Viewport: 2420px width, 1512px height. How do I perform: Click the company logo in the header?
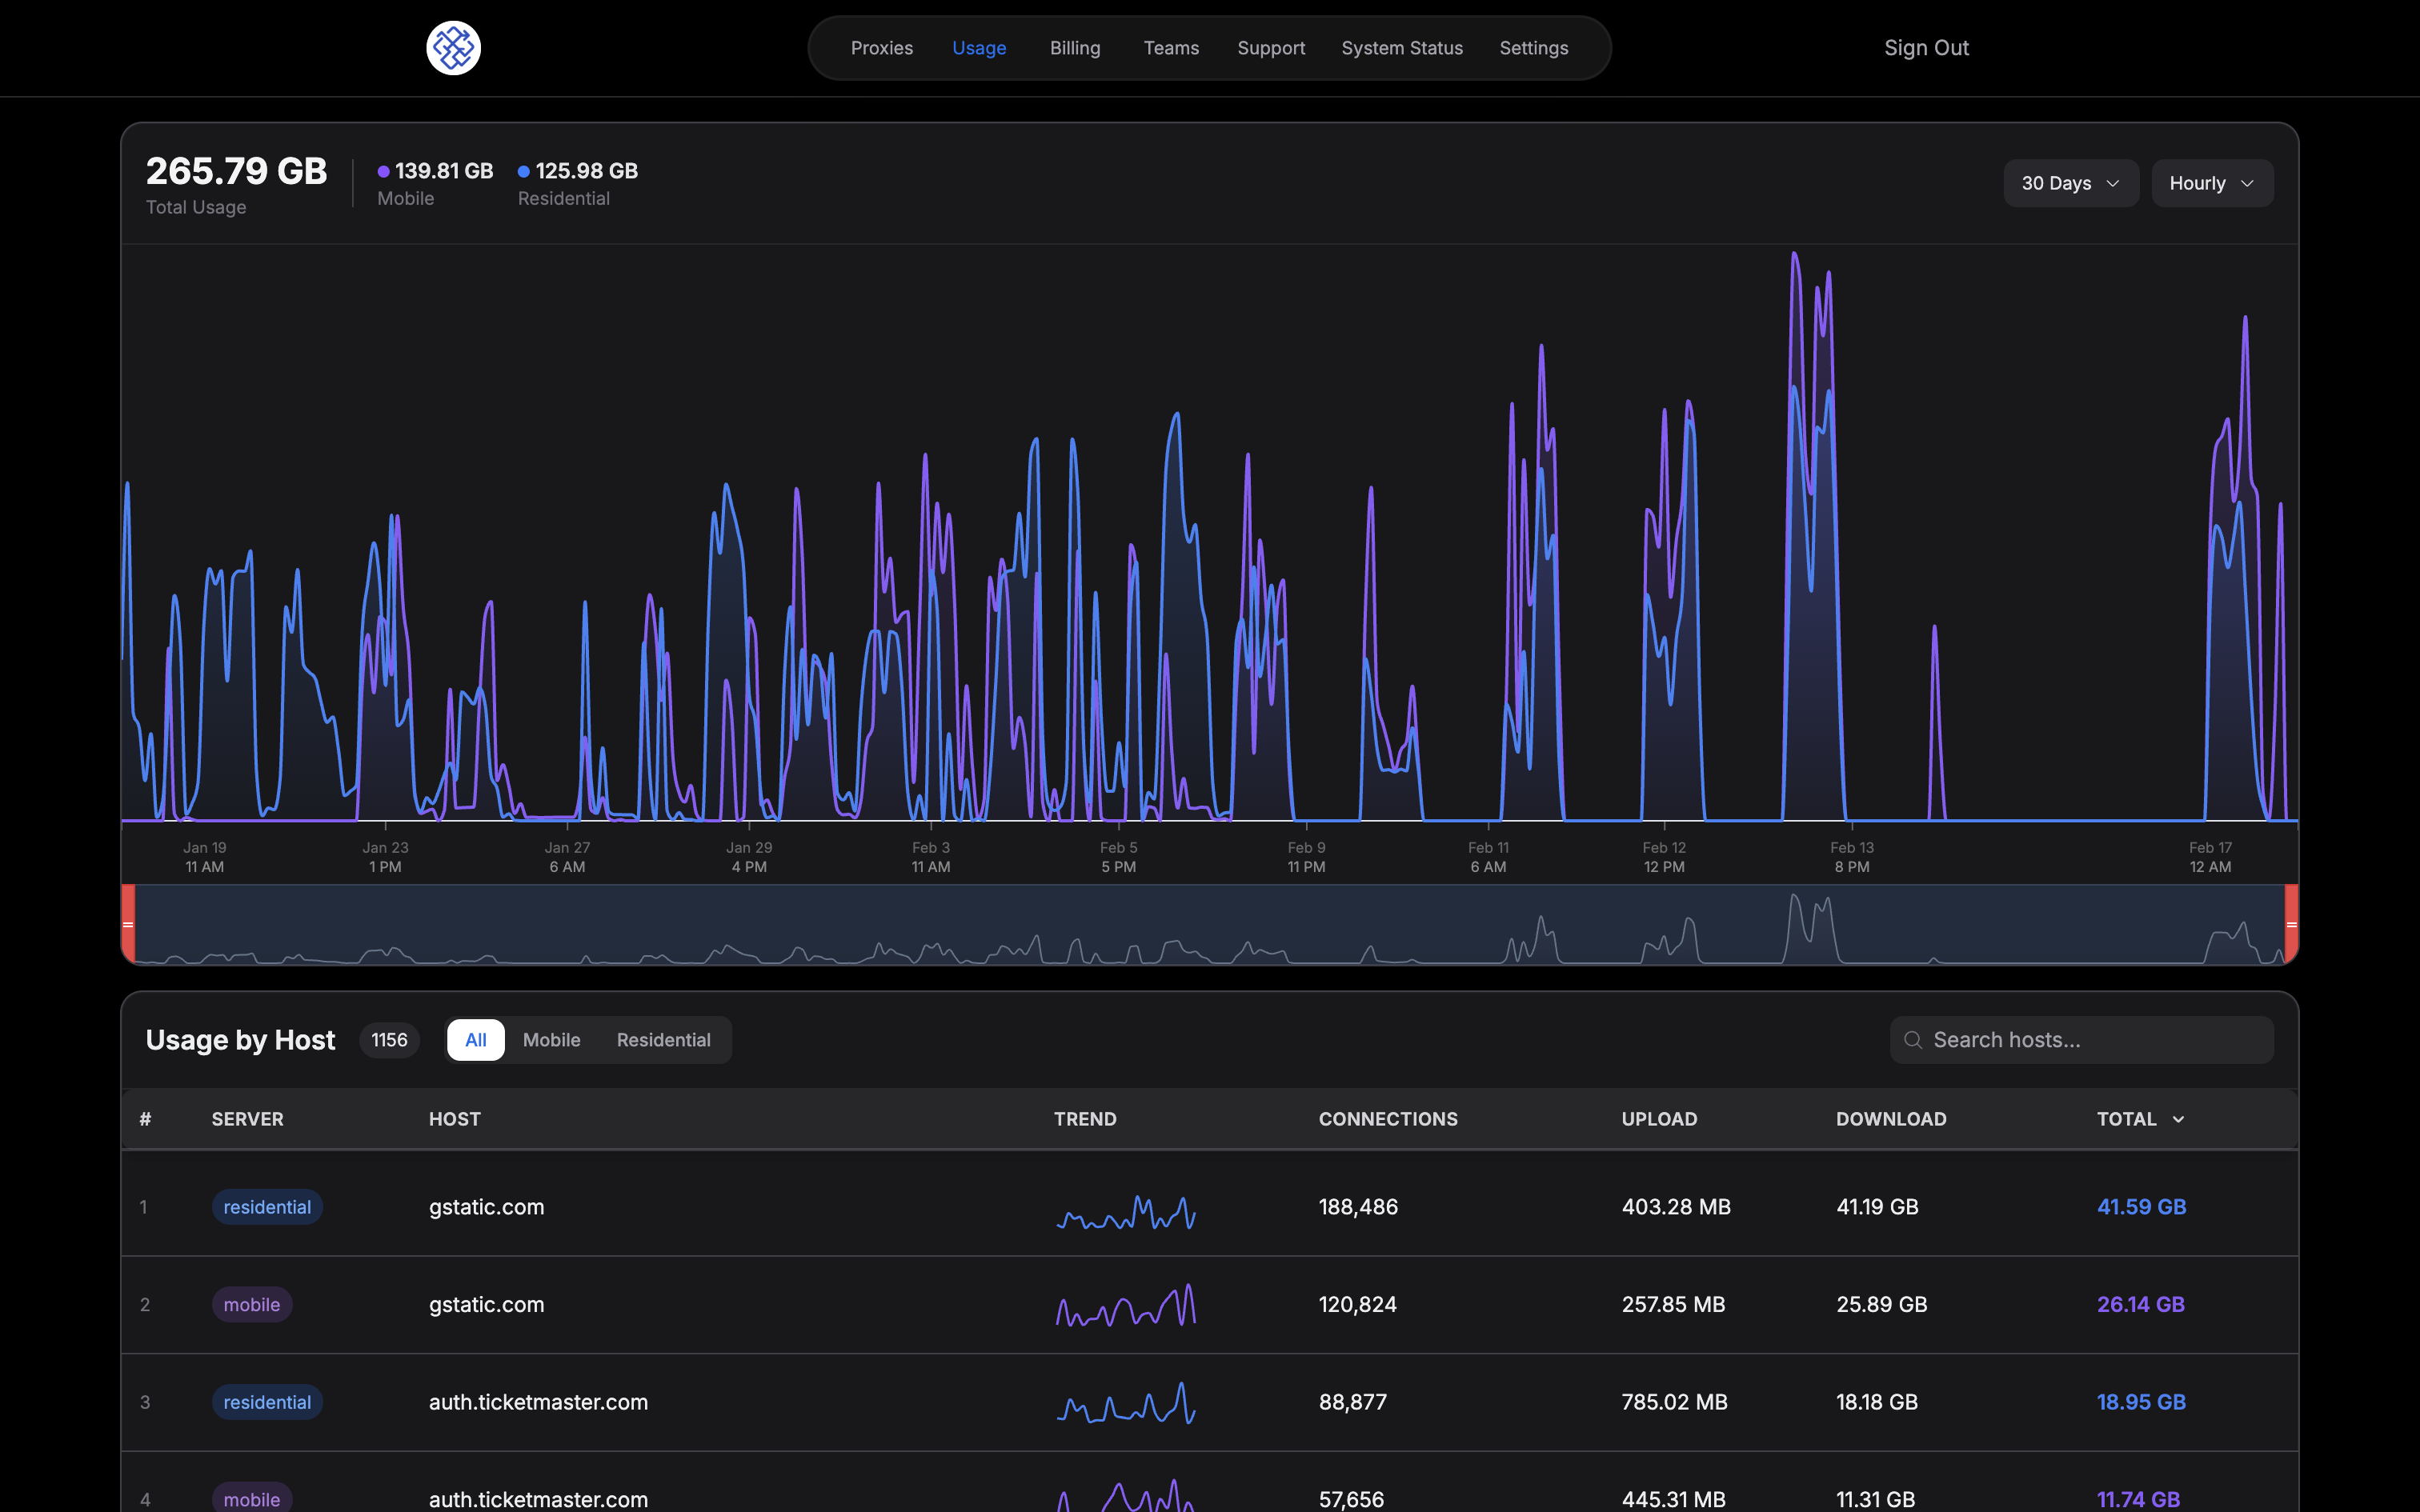453,47
